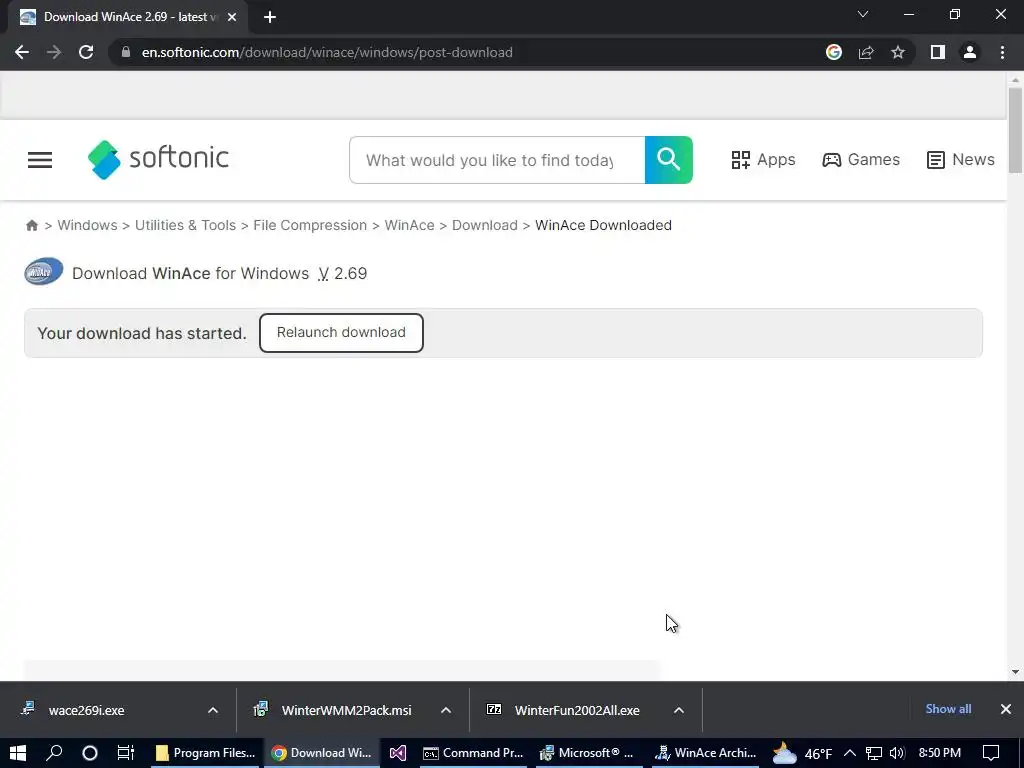Open weather widget showing 46°F

pyautogui.click(x=803, y=753)
